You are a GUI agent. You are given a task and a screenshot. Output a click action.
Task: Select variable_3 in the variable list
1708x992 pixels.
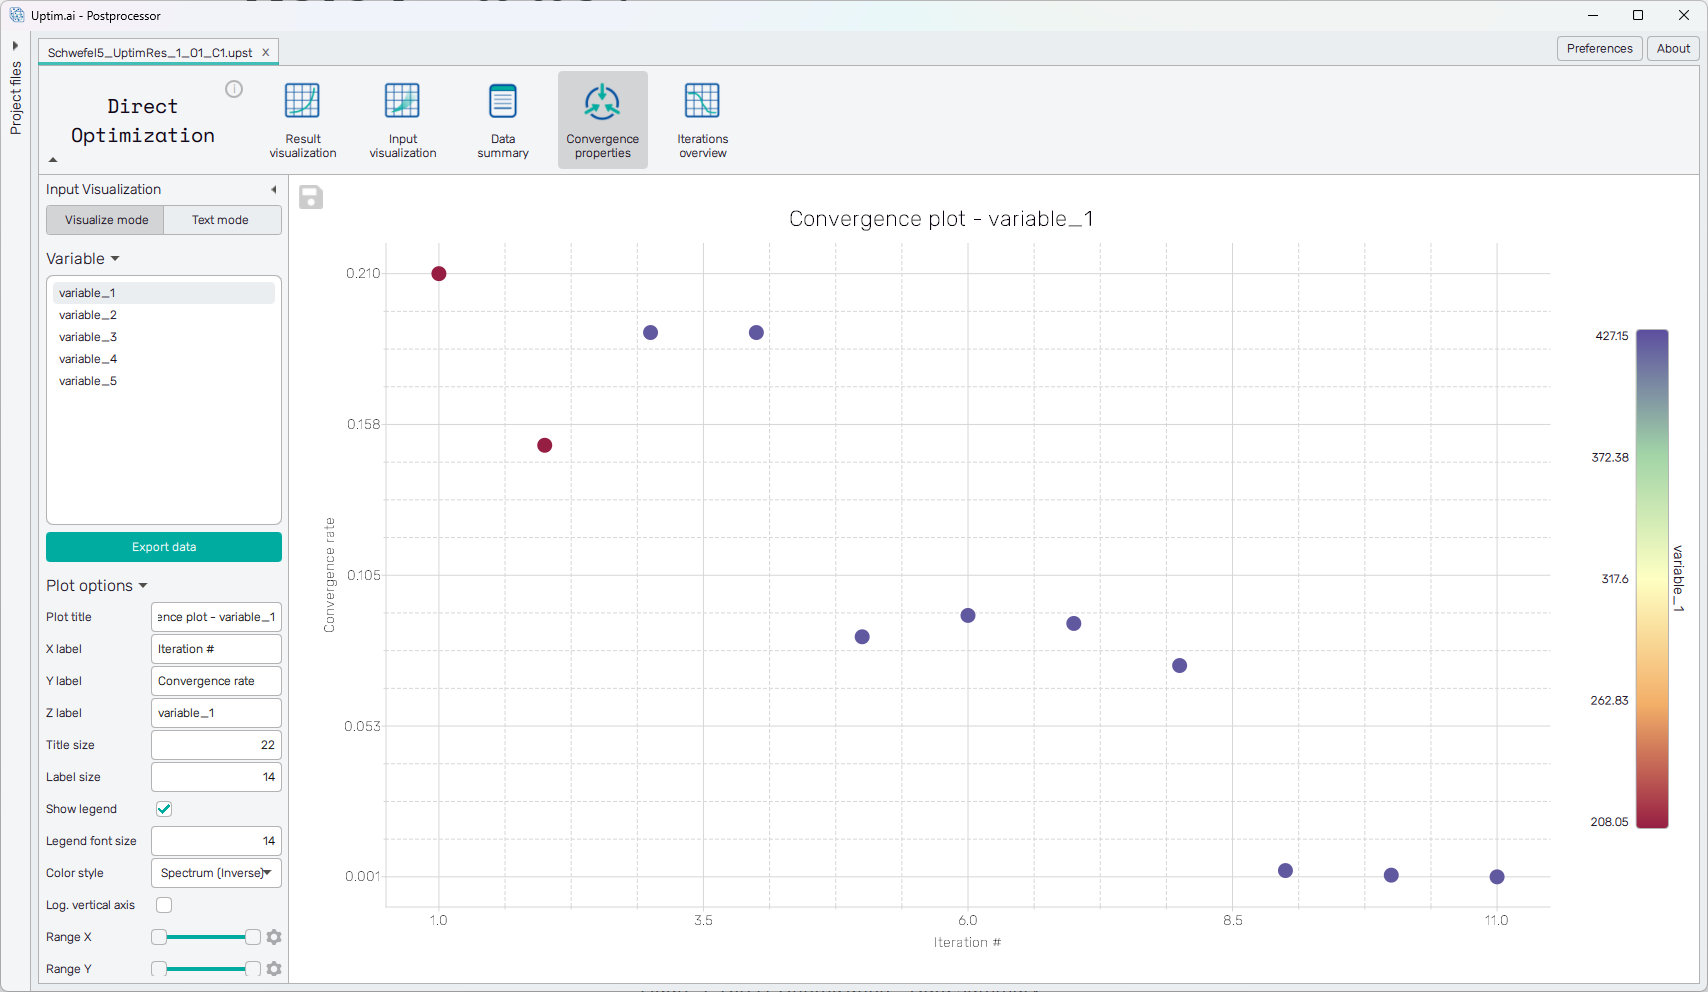point(88,337)
